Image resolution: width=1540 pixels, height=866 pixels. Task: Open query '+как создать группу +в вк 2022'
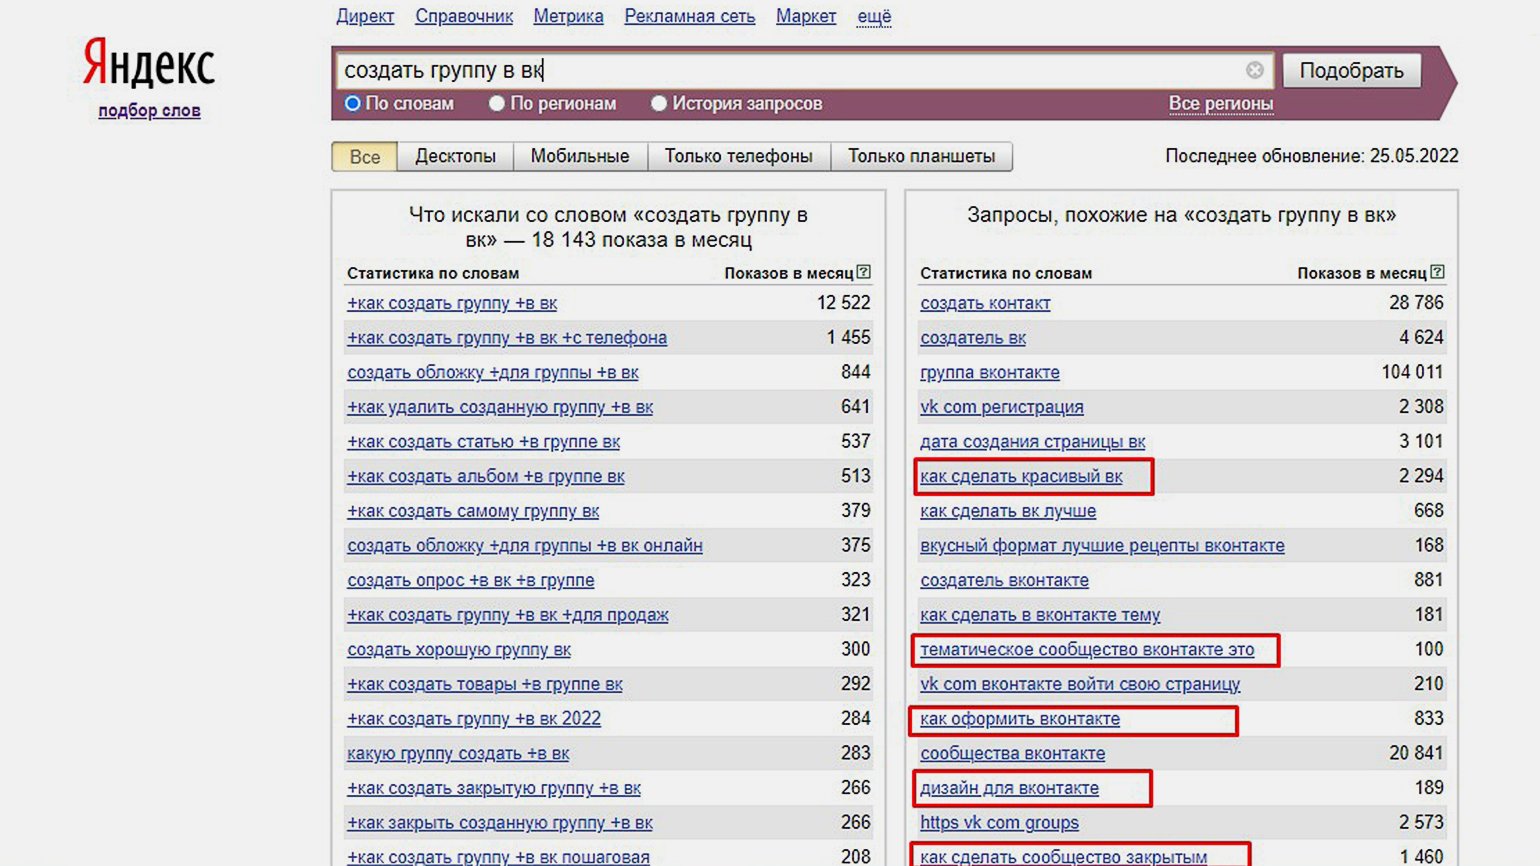(x=474, y=718)
